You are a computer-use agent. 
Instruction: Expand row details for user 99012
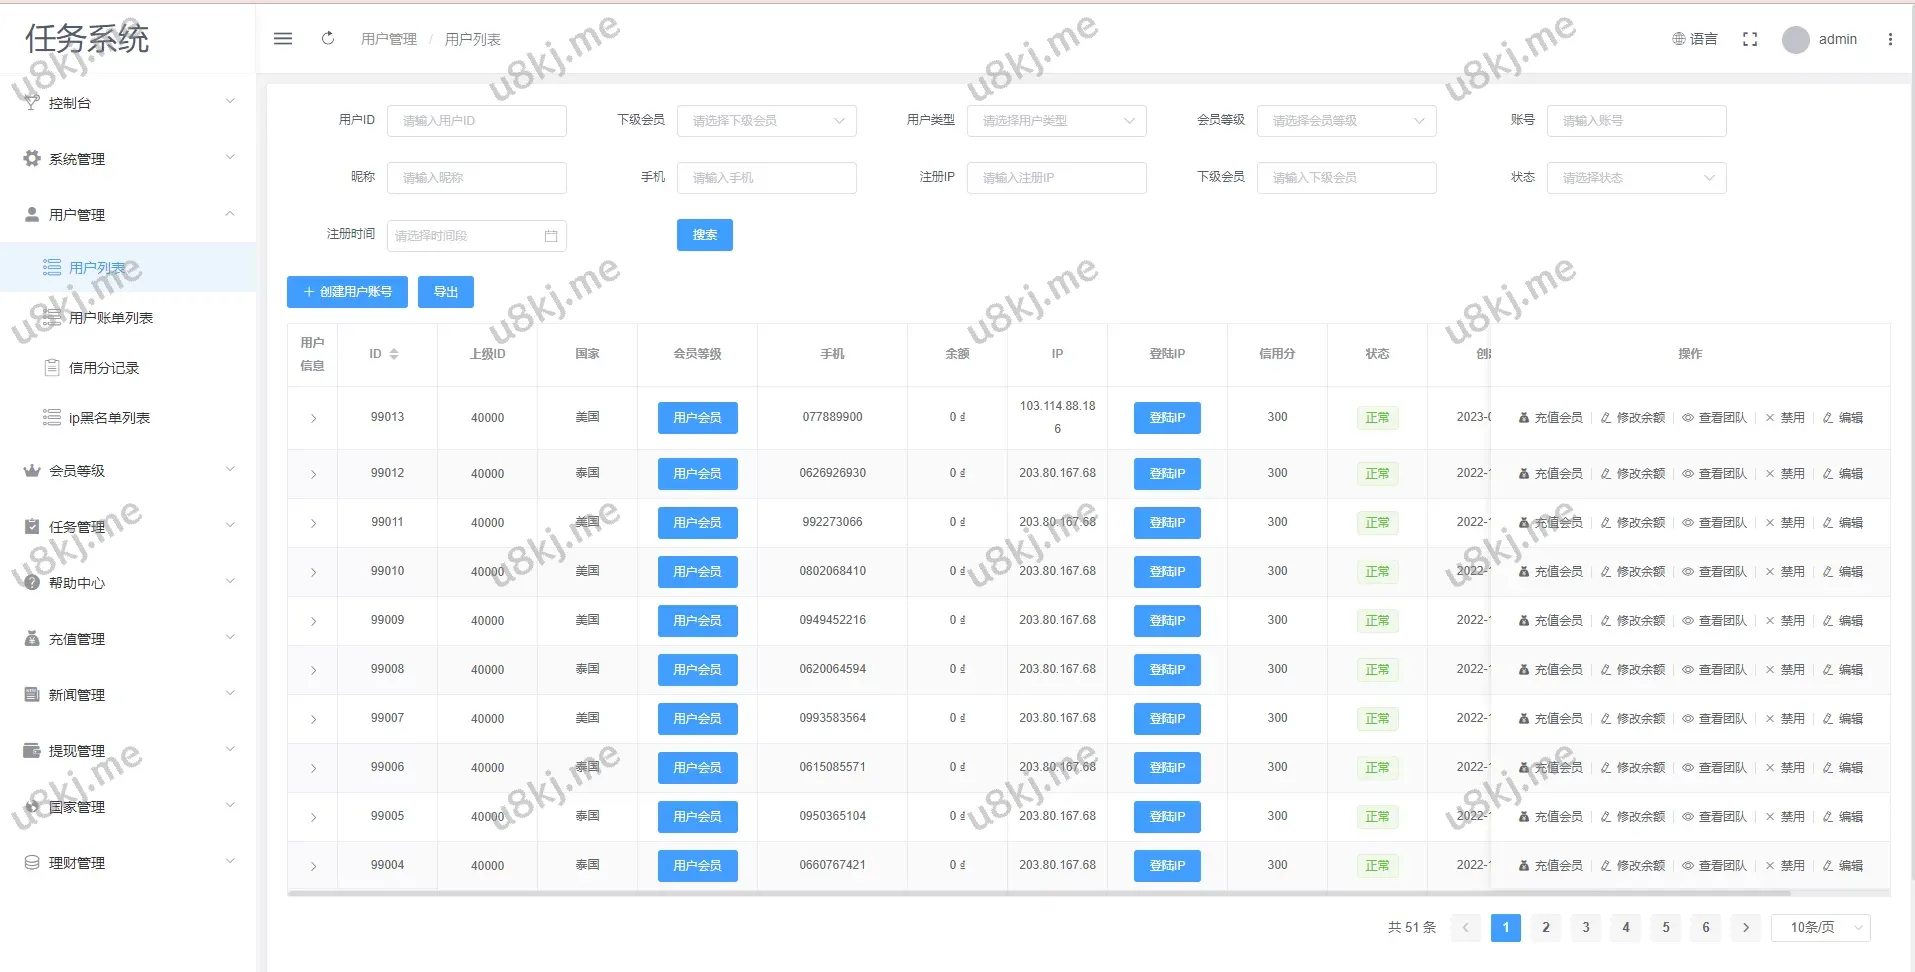313,474
